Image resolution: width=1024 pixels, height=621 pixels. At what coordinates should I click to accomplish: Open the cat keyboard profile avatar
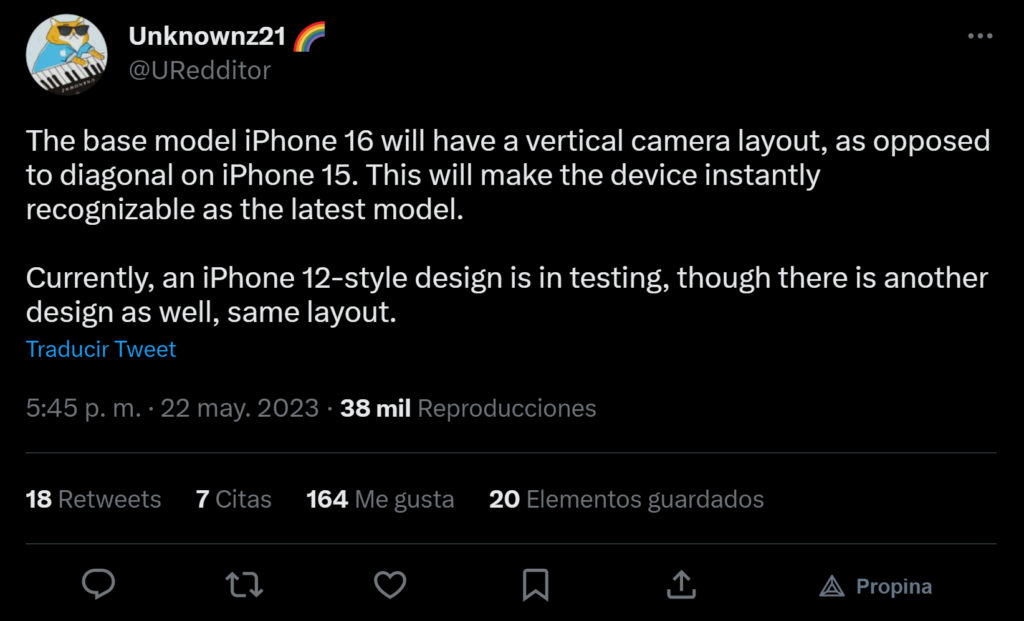(67, 54)
